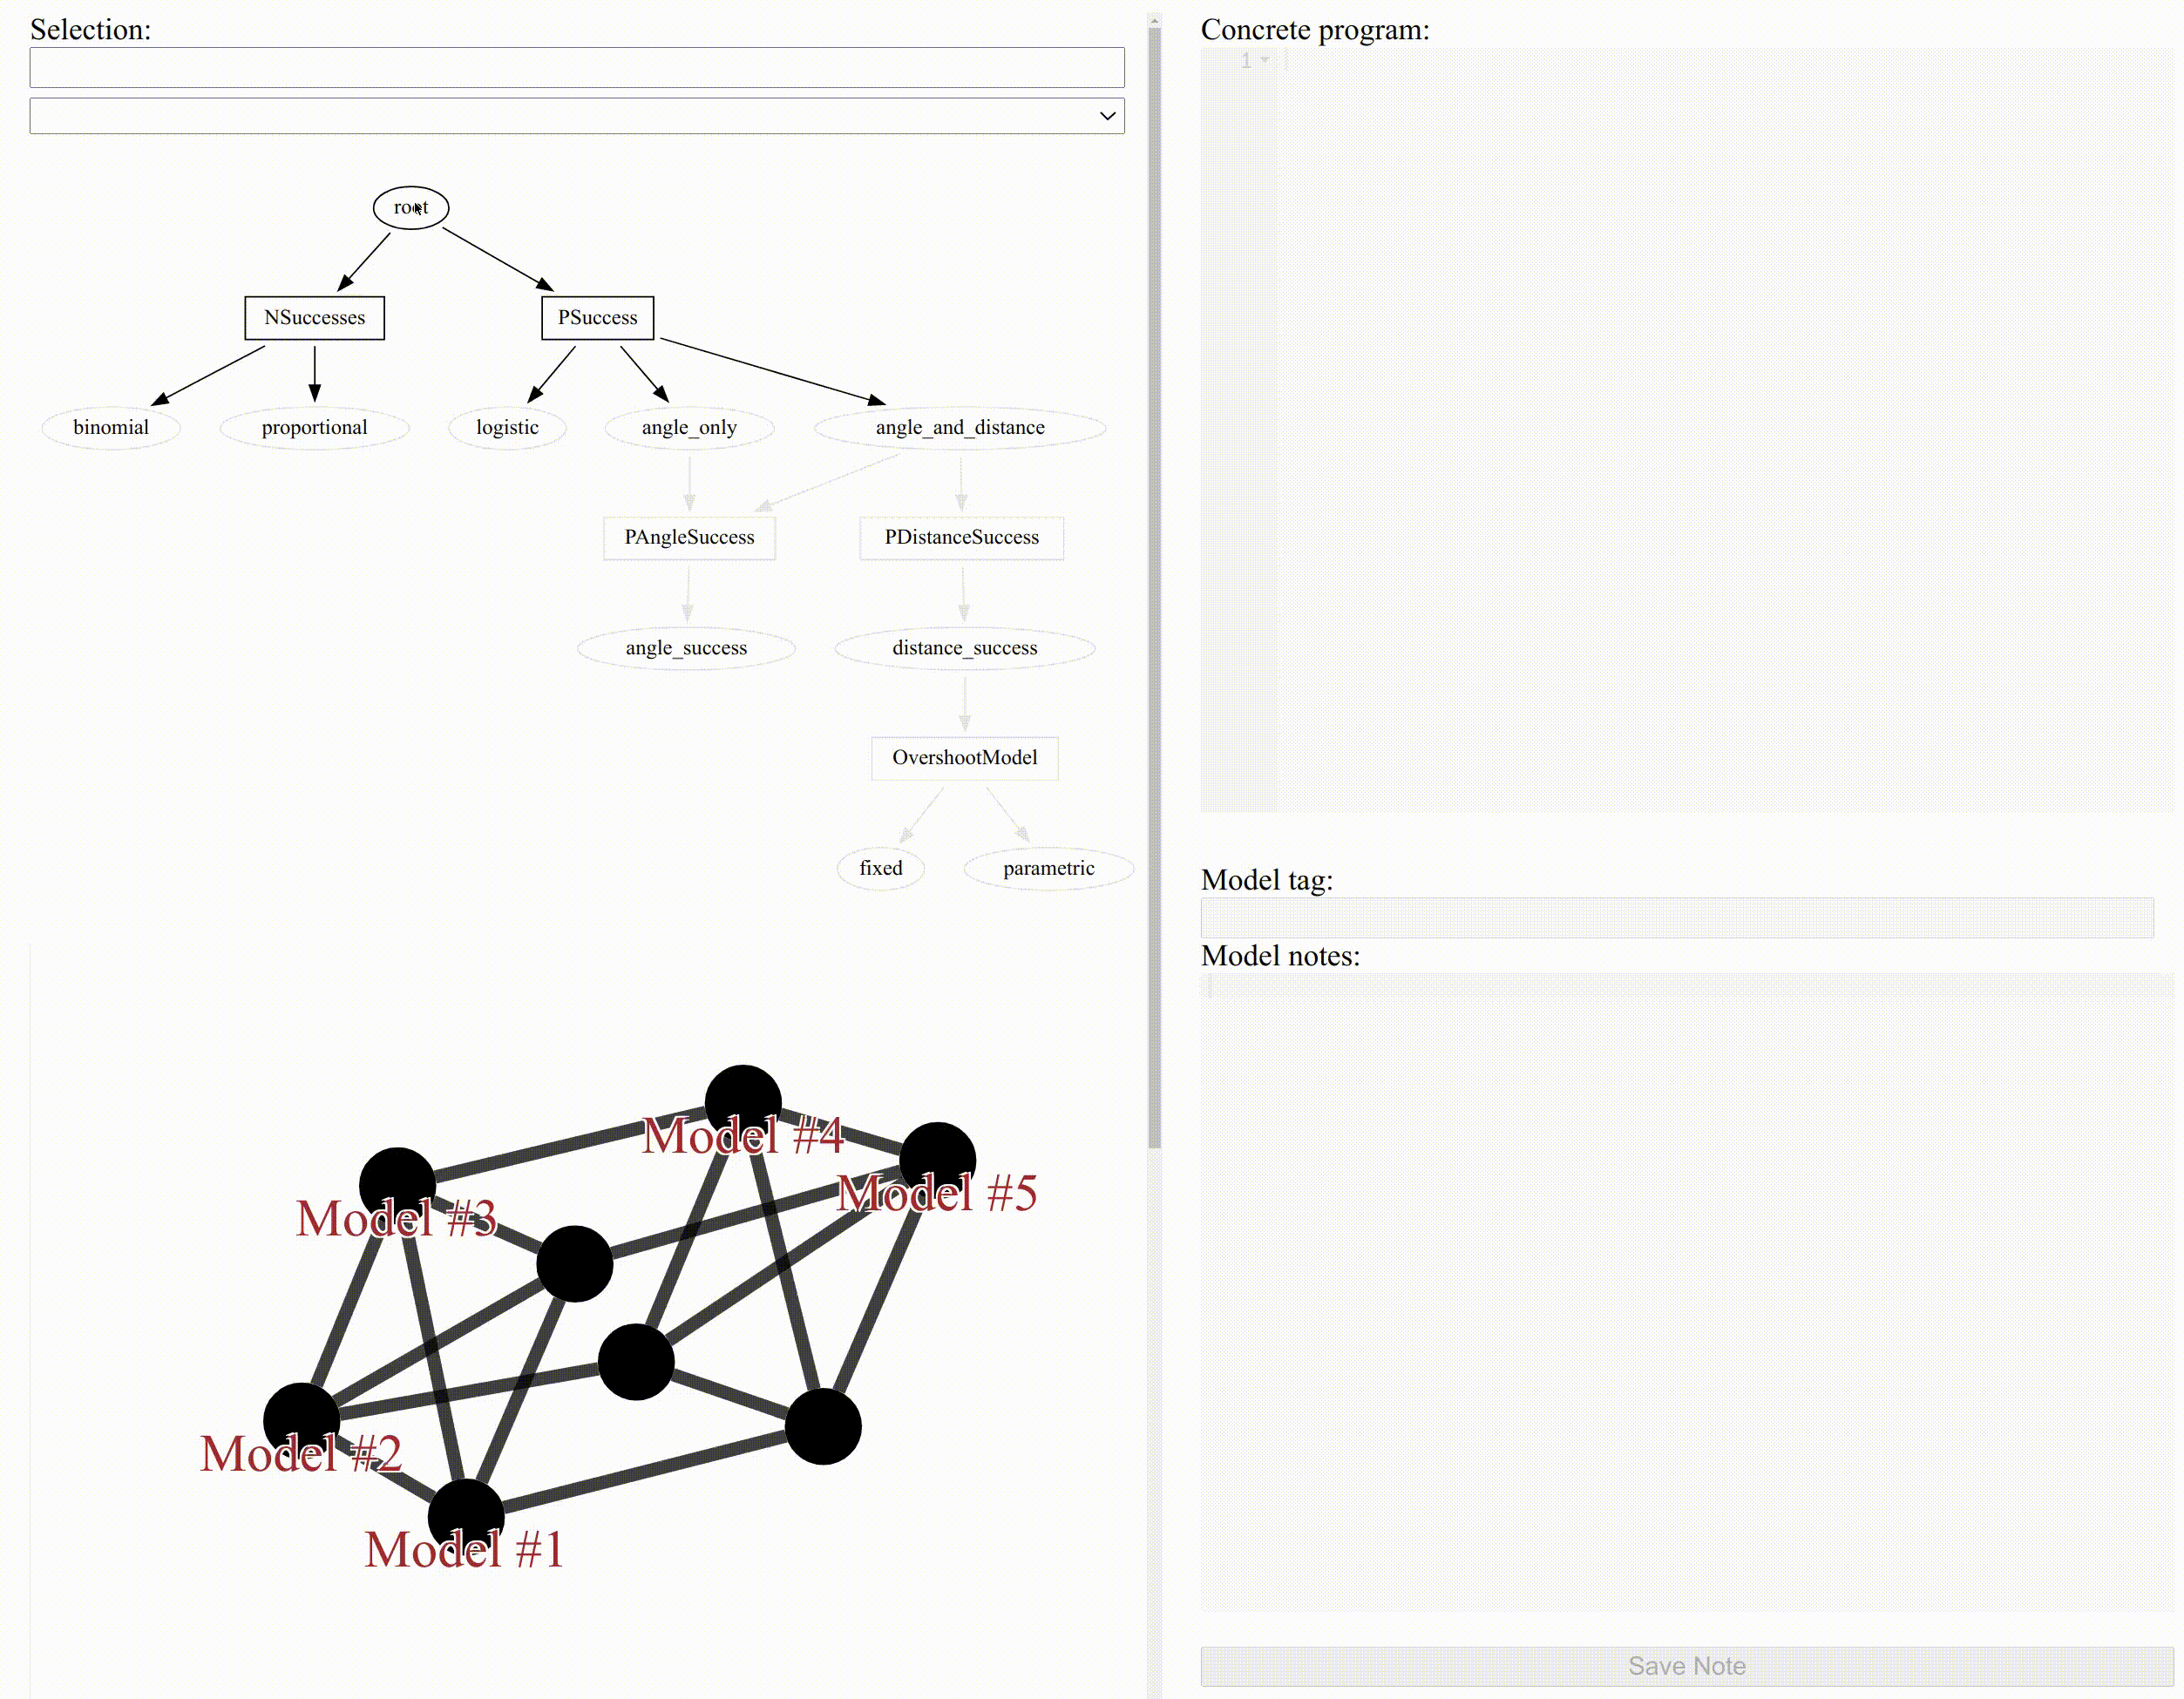Screen dimensions: 2184x1699
Task: Click the angle_only leaf node
Action: (689, 427)
